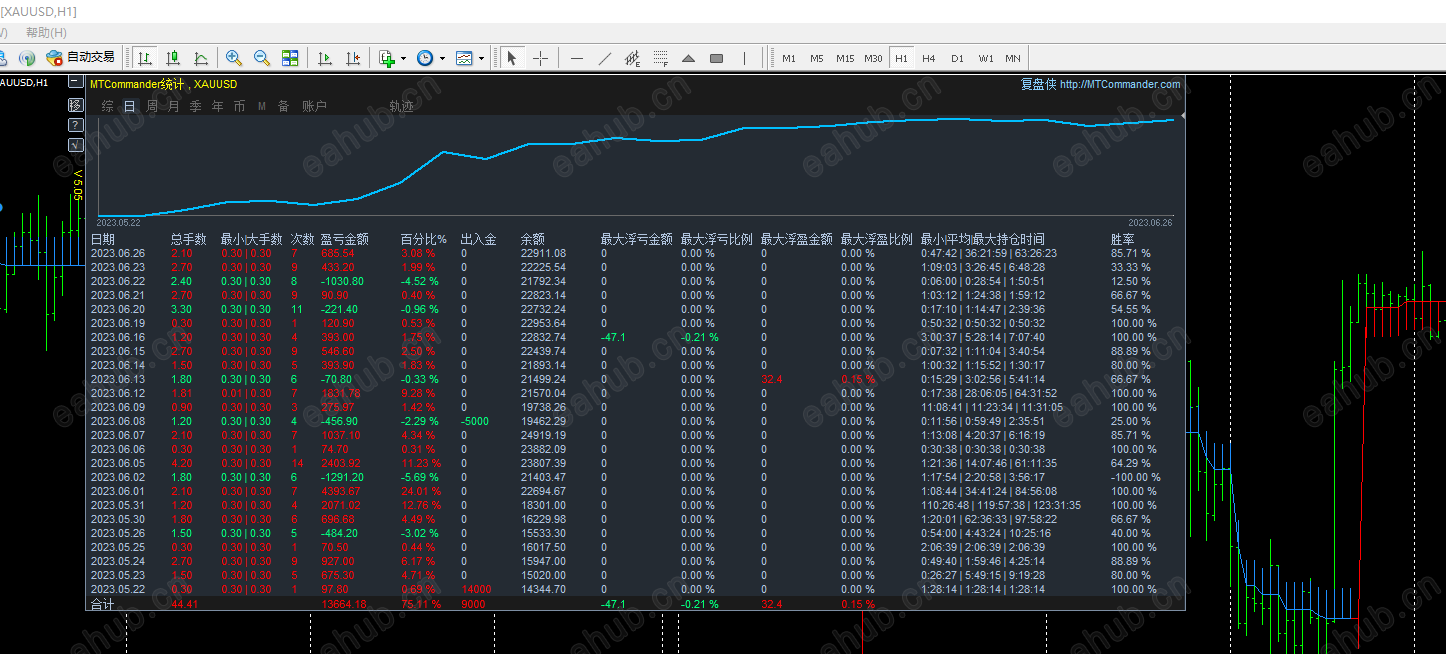1446x654 pixels.
Task: Tile chart windows icon
Action: (290, 58)
